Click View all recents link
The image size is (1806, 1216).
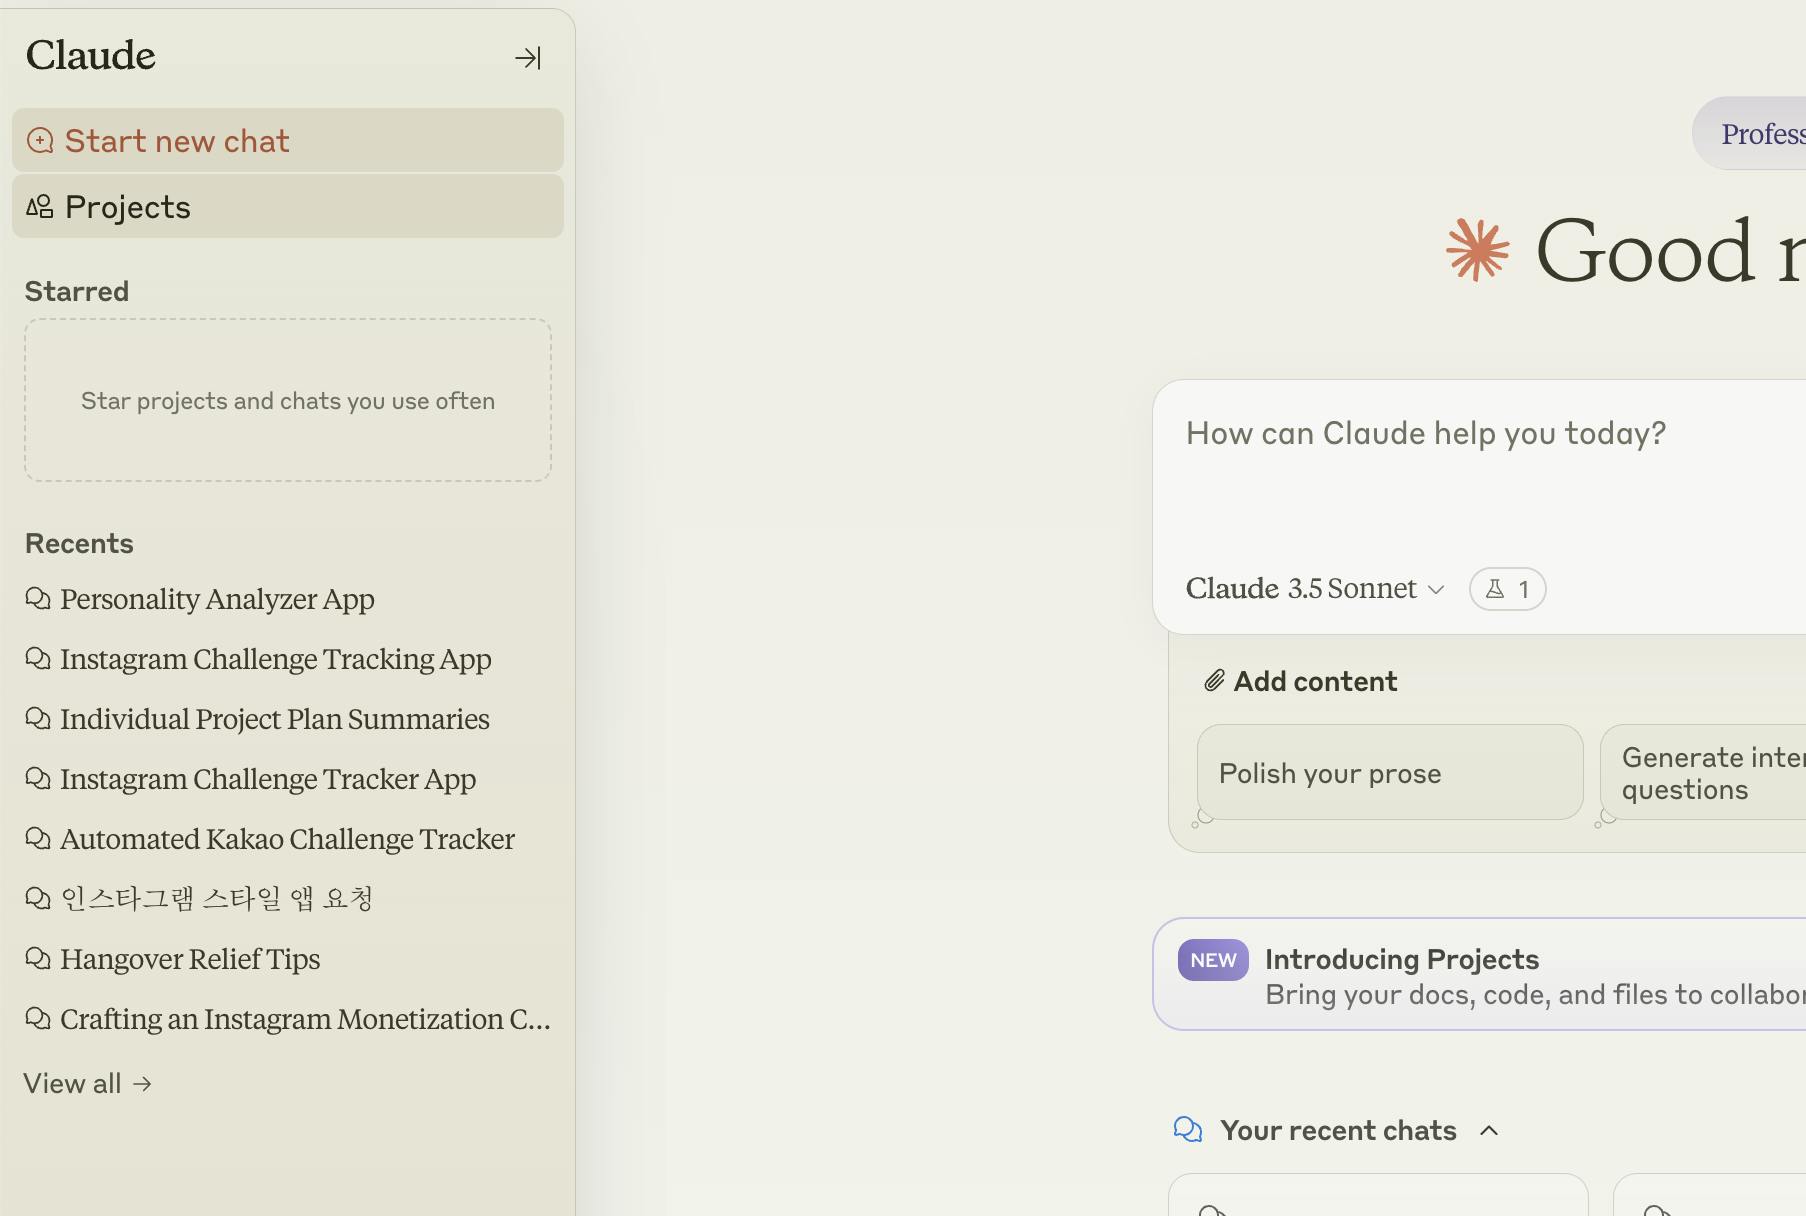pyautogui.click(x=88, y=1084)
